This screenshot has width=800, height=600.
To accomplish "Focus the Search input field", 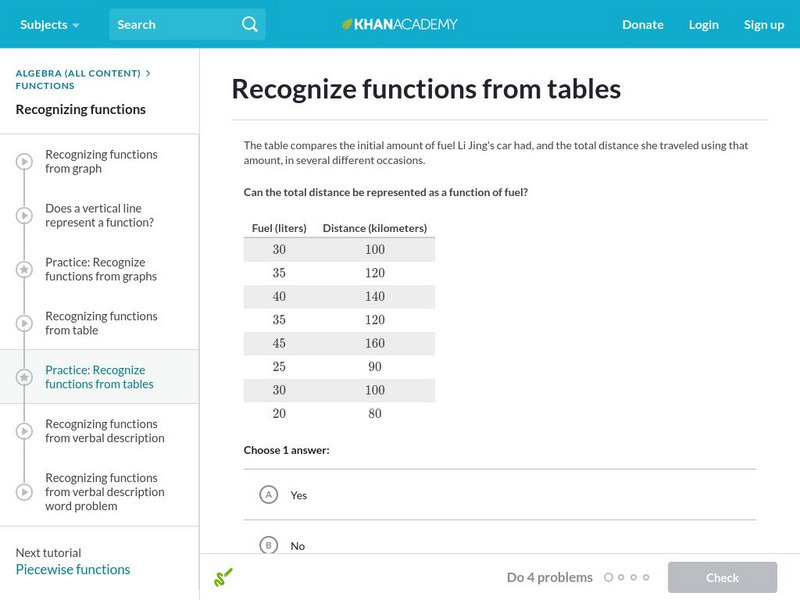I will (x=175, y=24).
